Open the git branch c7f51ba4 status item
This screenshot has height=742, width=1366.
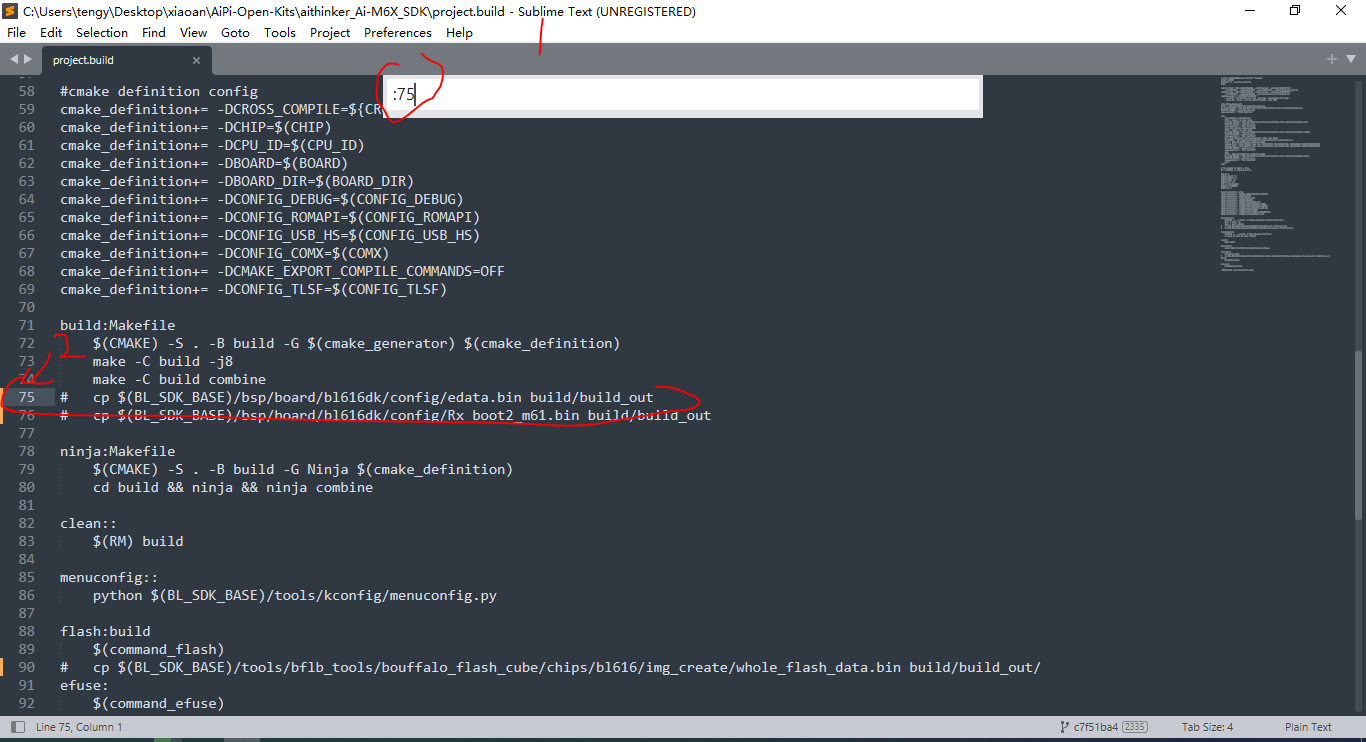tap(1090, 727)
